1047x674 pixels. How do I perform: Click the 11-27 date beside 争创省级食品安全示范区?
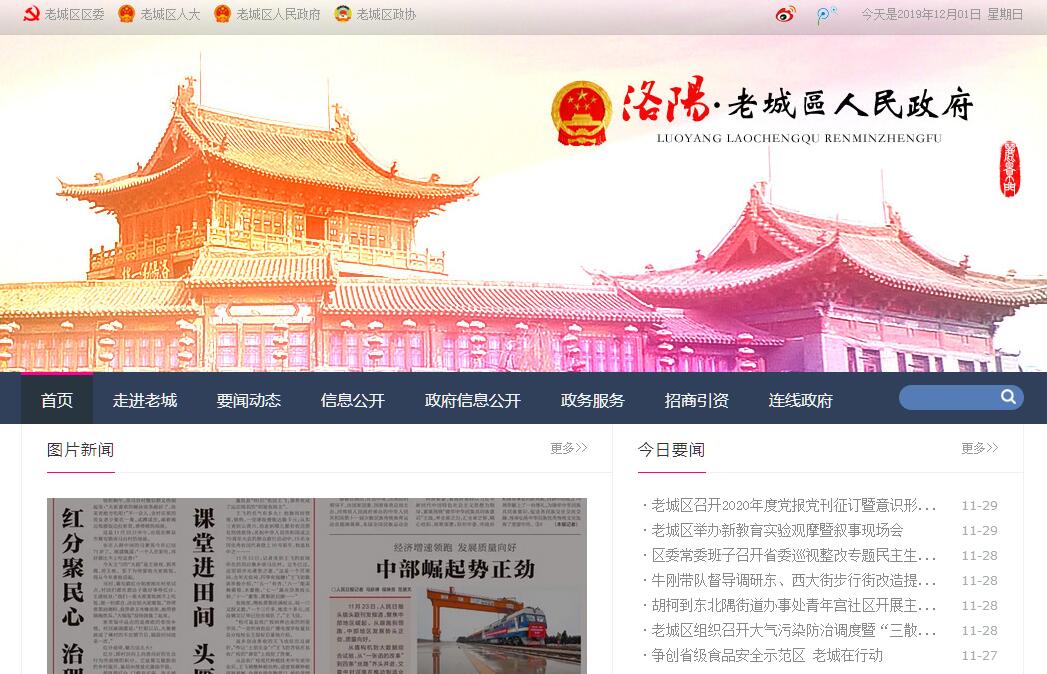click(980, 655)
